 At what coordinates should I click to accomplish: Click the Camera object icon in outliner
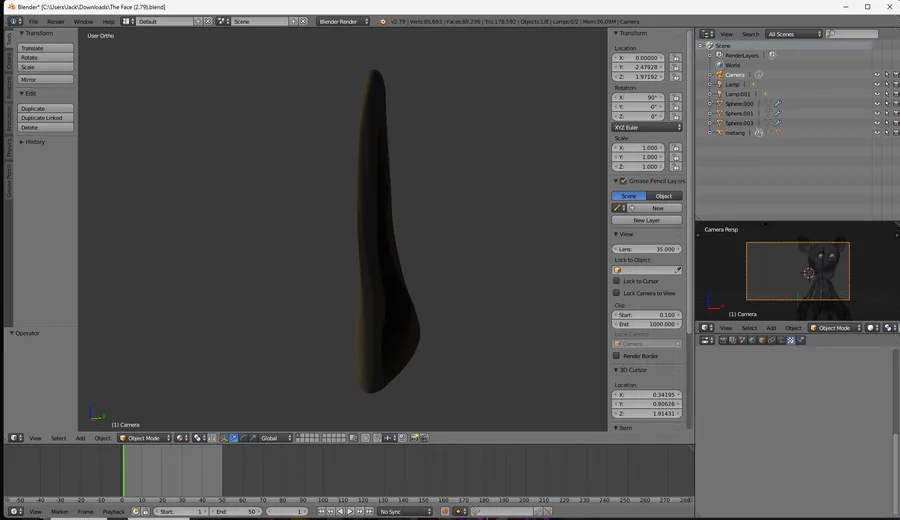(719, 75)
